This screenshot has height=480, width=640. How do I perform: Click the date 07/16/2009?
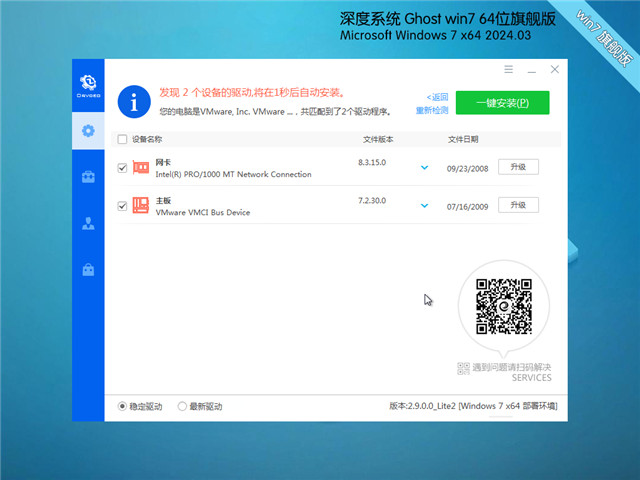click(x=467, y=207)
